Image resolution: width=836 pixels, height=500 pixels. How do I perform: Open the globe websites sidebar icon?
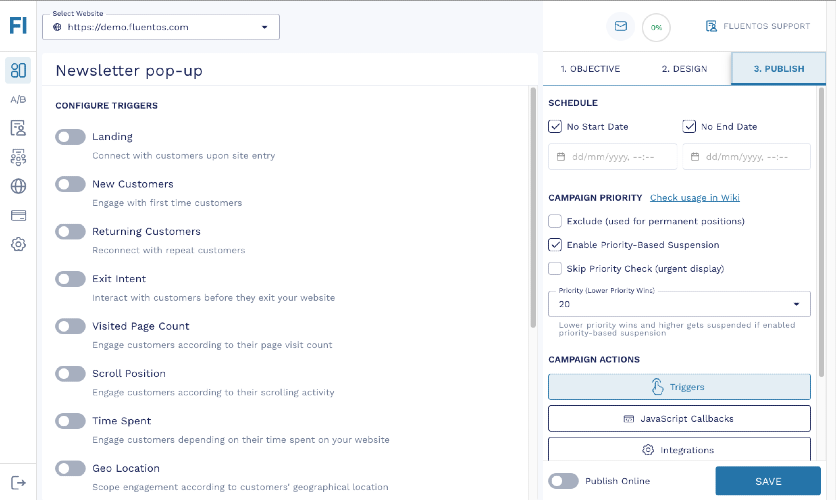pos(18,186)
